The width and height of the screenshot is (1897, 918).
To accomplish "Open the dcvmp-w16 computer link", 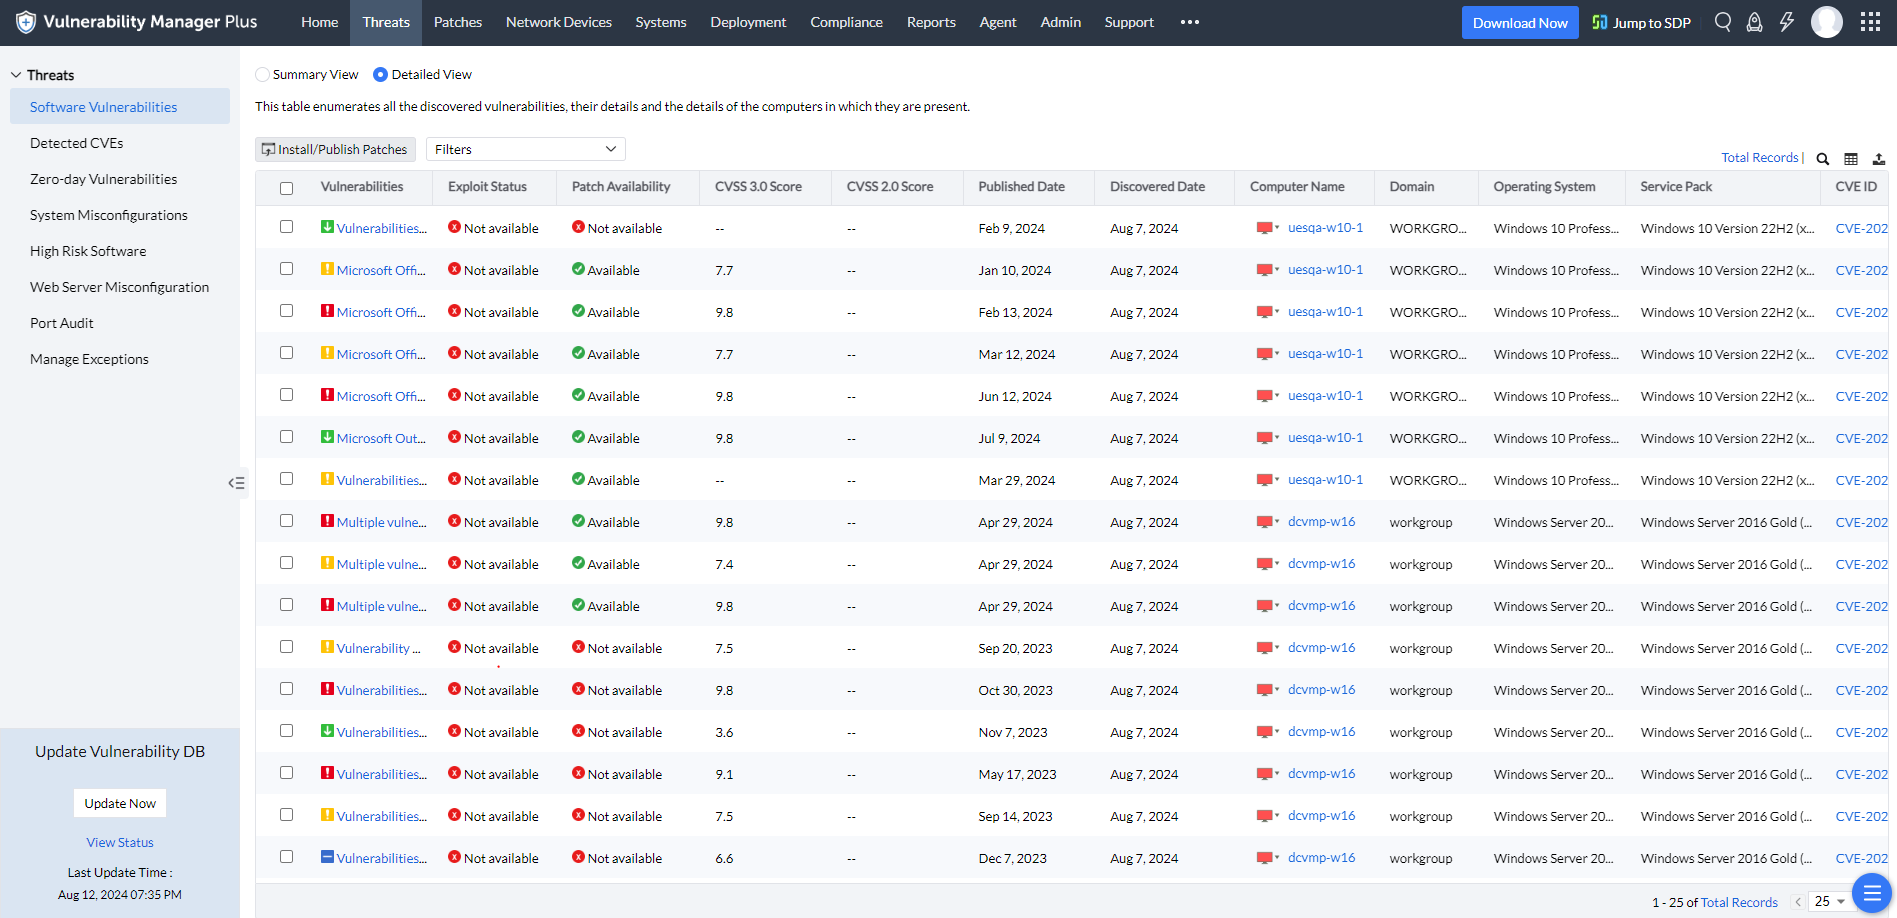I will pyautogui.click(x=1320, y=521).
